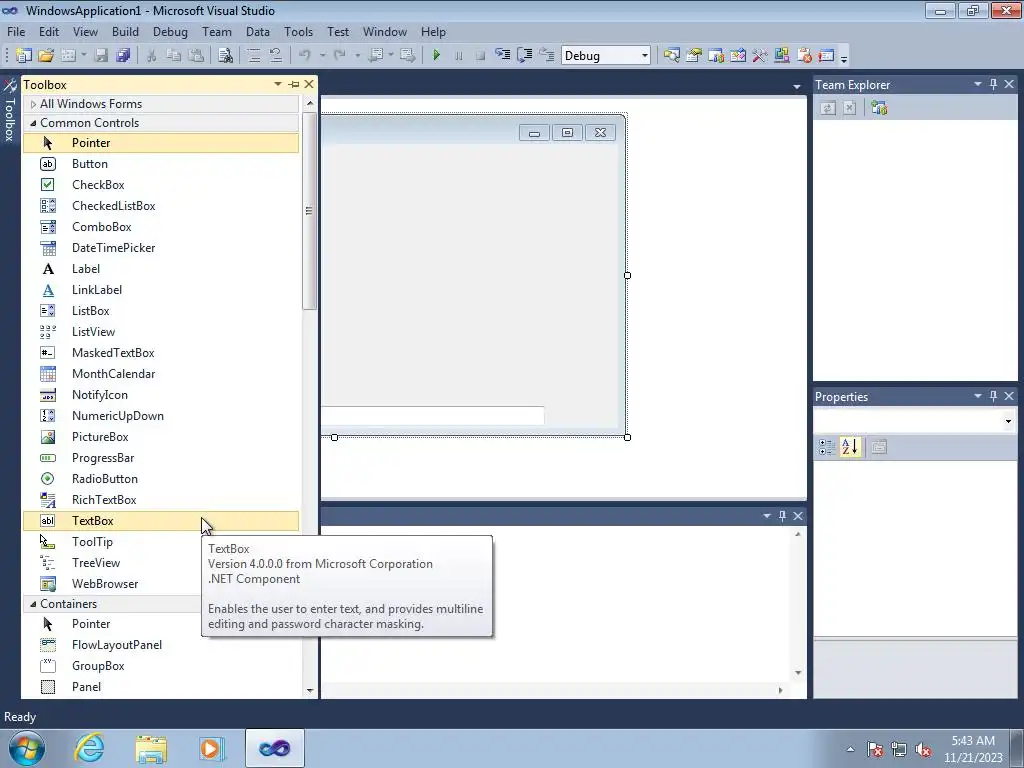Pick the RichTextBox control

(x=161, y=500)
